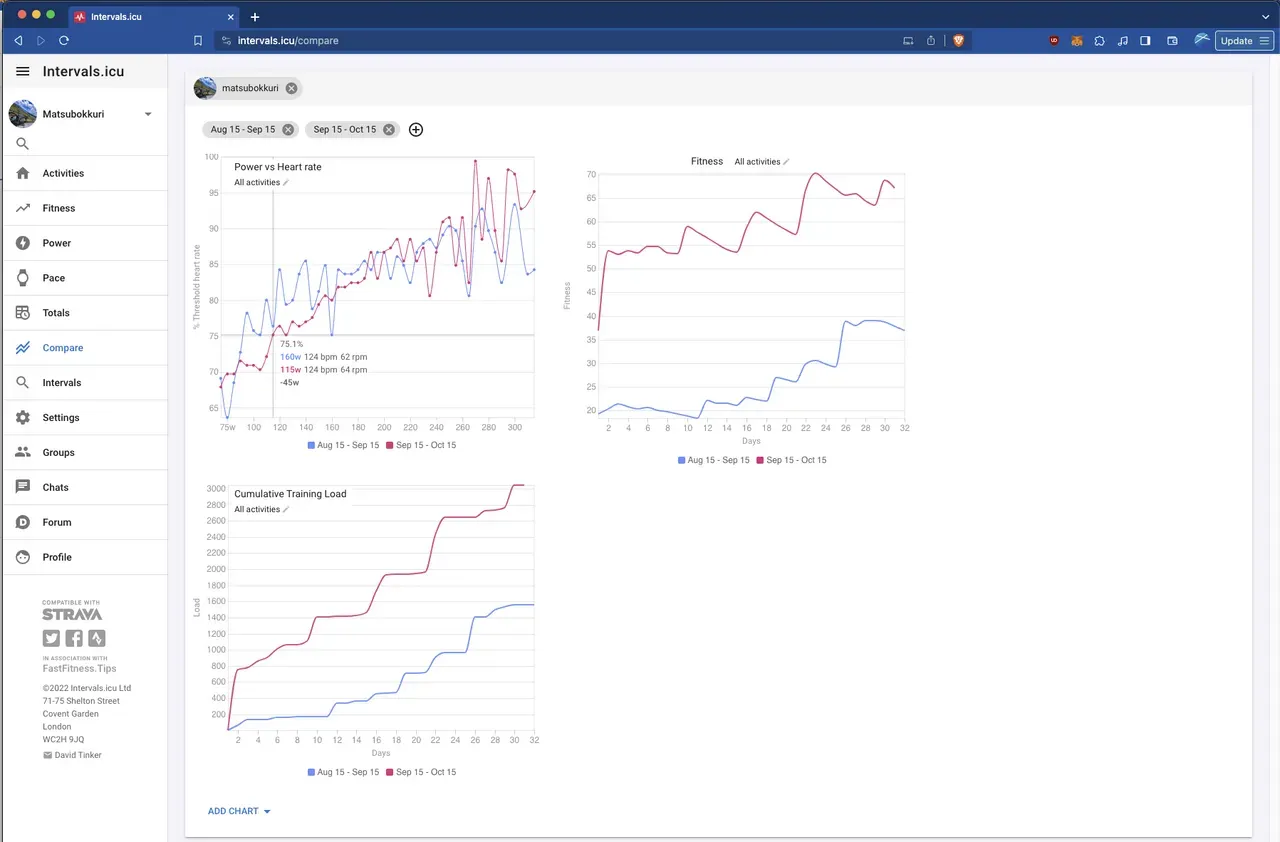Open the David Tinker email link
The height and width of the screenshot is (842, 1280).
[72, 755]
